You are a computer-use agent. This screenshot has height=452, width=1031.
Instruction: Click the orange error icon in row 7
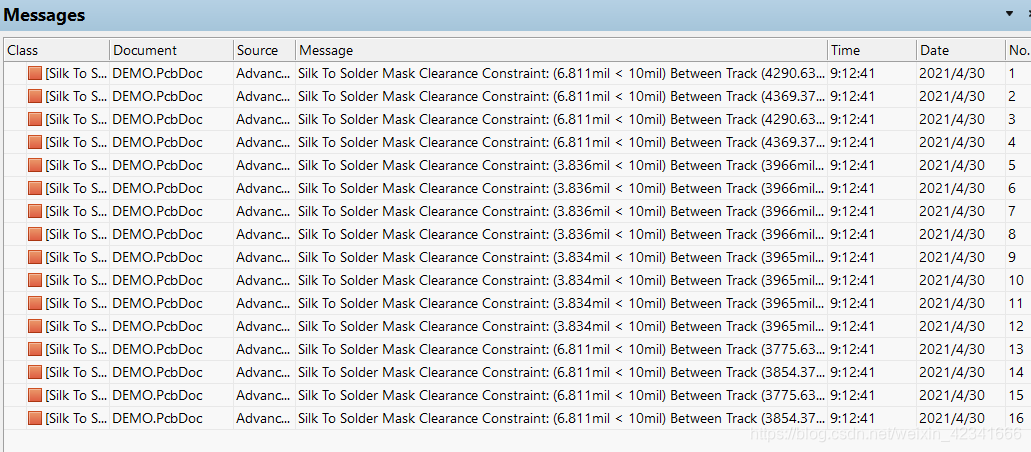35,211
